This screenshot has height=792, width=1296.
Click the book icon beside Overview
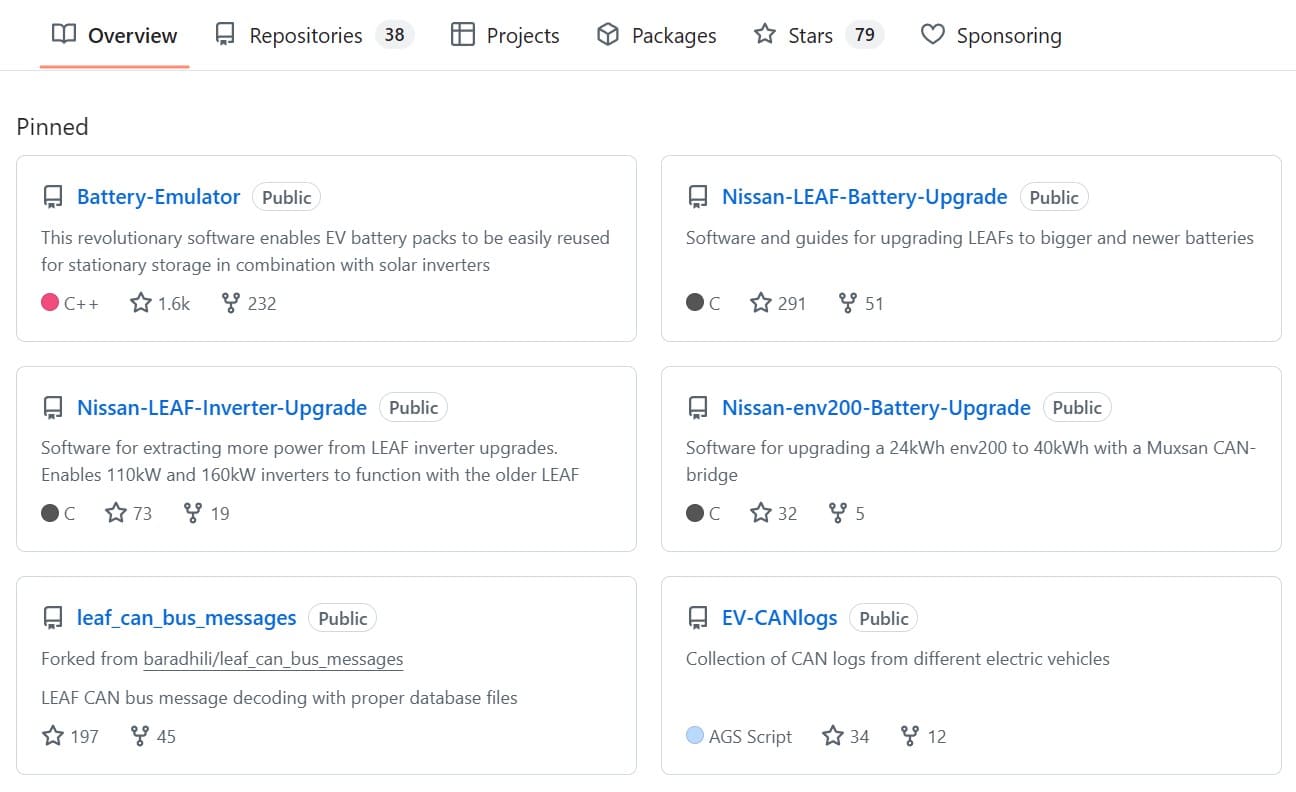tap(64, 35)
